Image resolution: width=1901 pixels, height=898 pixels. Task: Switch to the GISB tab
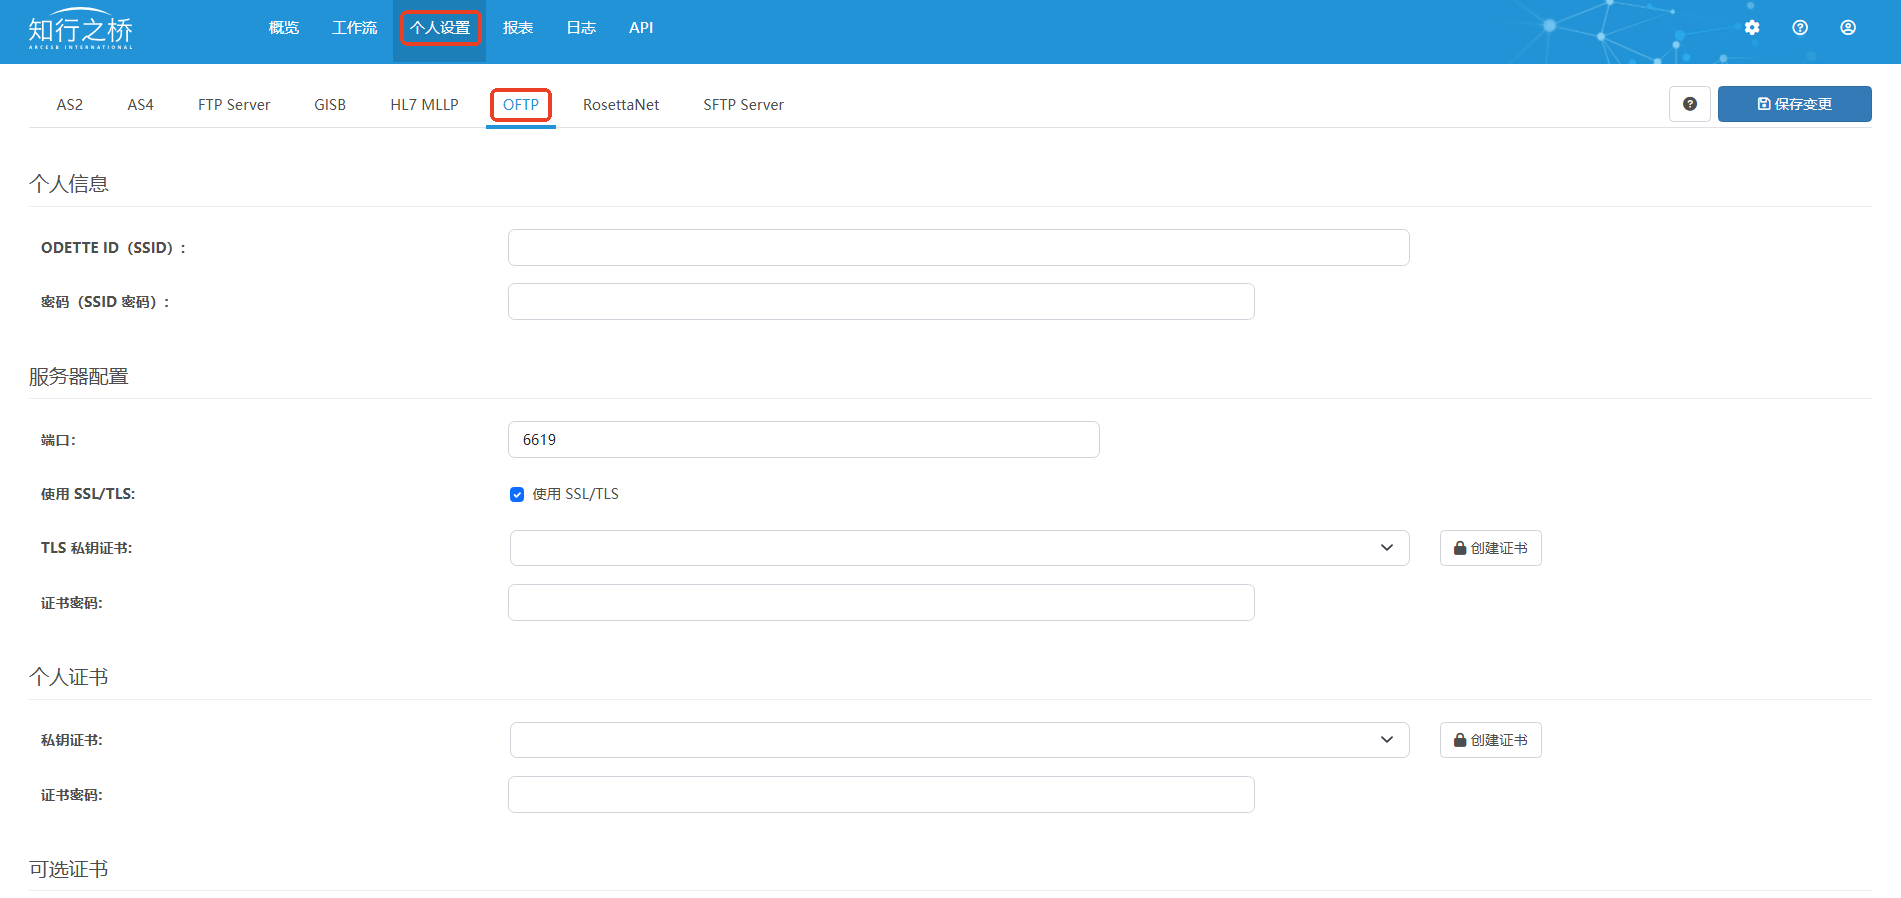[330, 105]
